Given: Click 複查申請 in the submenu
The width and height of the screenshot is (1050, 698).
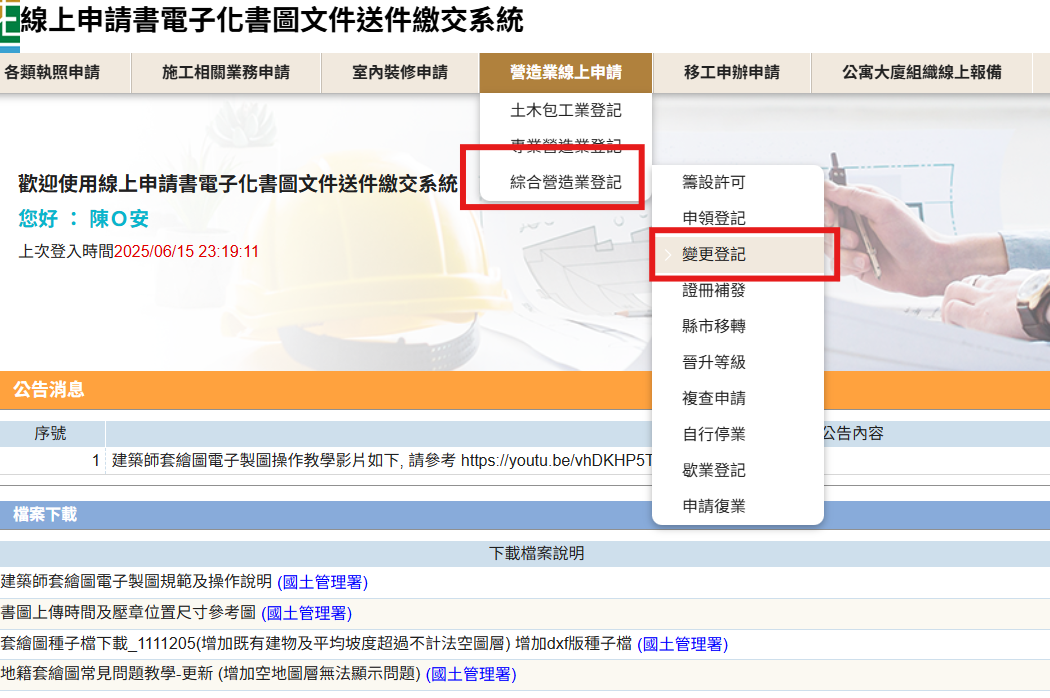Looking at the screenshot, I should coord(714,398).
